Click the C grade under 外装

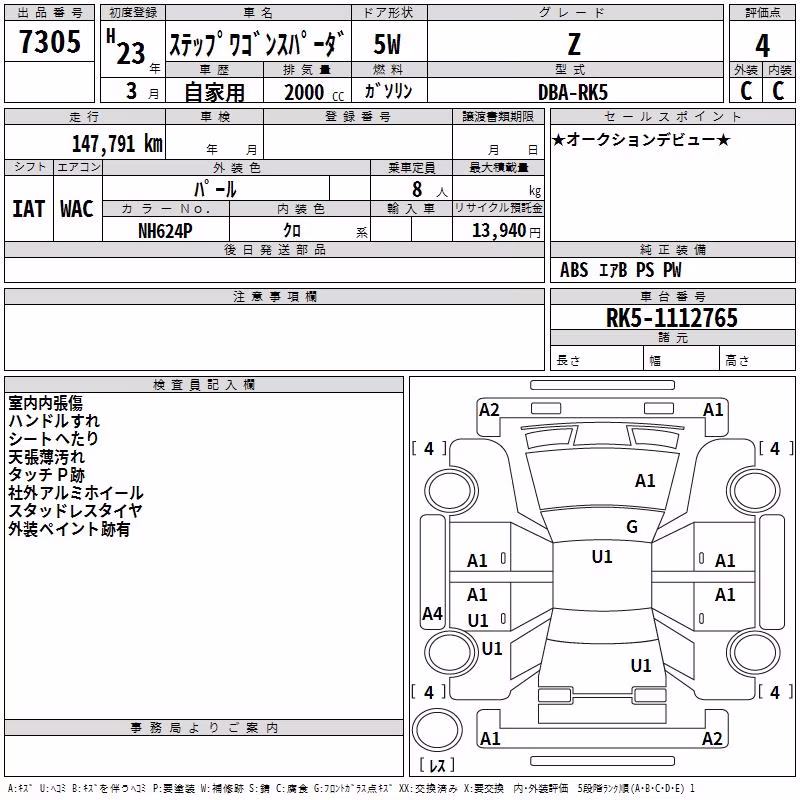point(746,90)
